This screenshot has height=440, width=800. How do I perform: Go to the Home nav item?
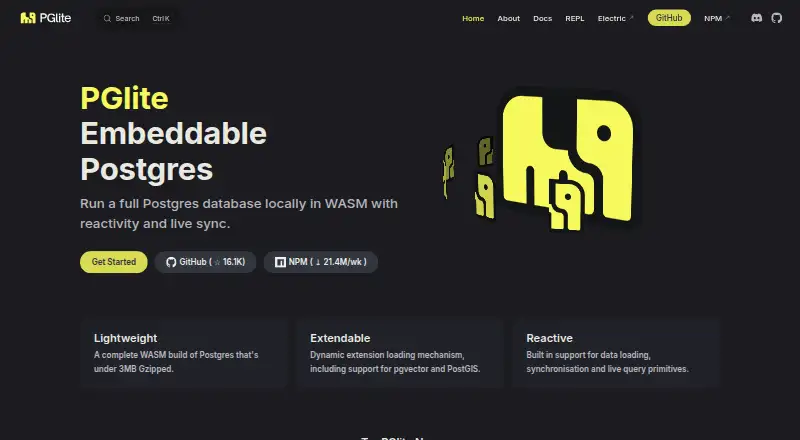(x=473, y=18)
